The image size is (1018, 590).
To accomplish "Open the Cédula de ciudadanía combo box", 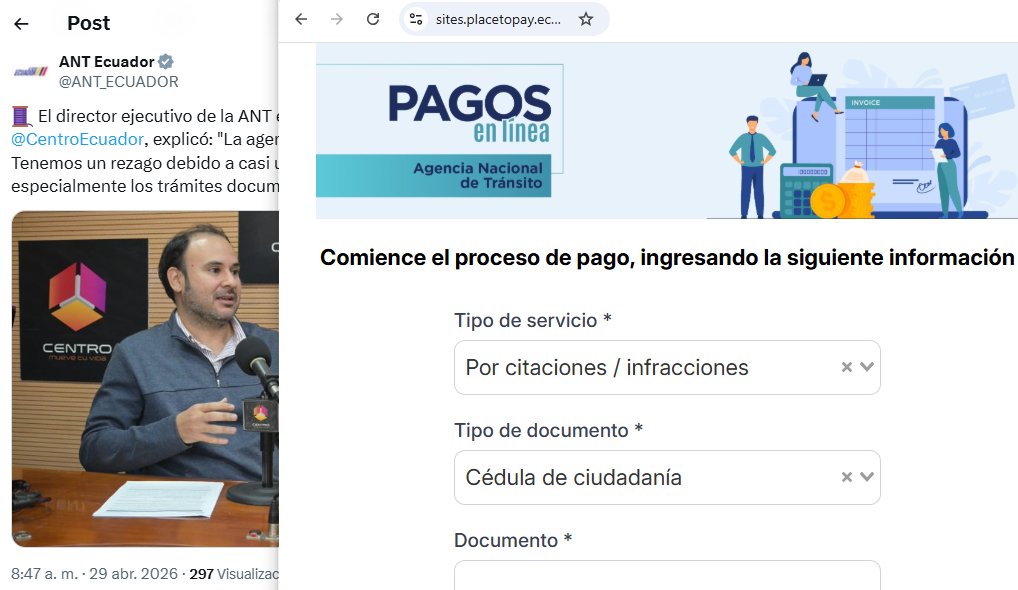I will 667,477.
